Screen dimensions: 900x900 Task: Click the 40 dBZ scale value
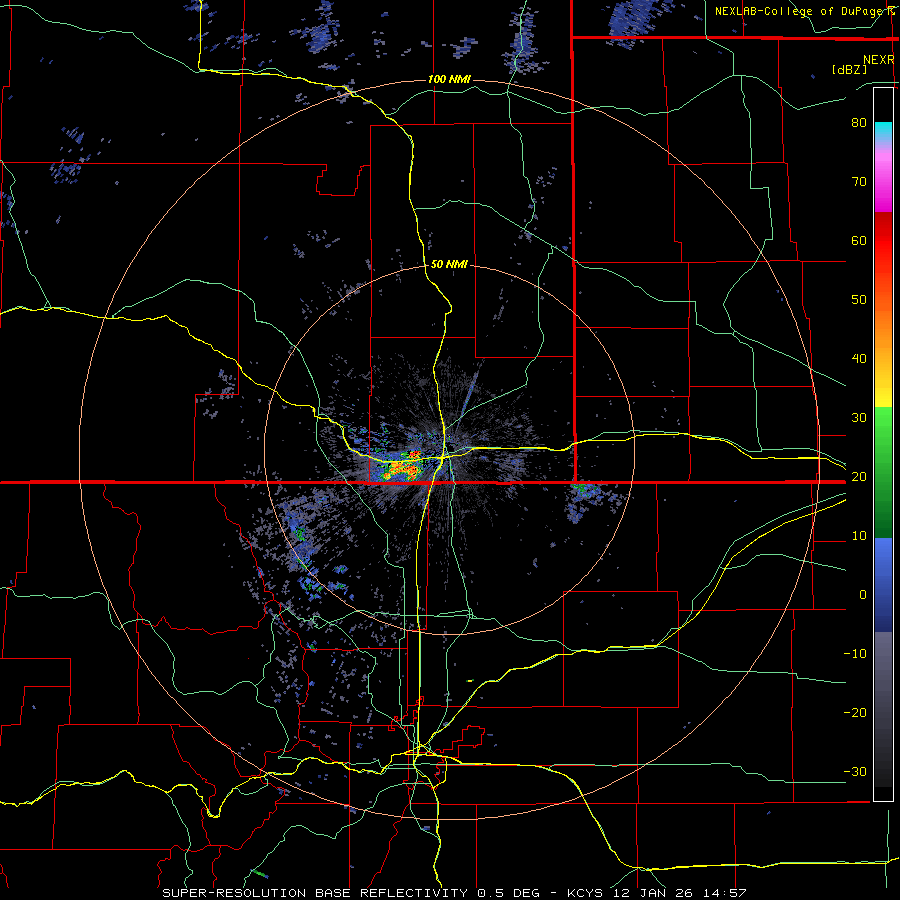click(859, 359)
